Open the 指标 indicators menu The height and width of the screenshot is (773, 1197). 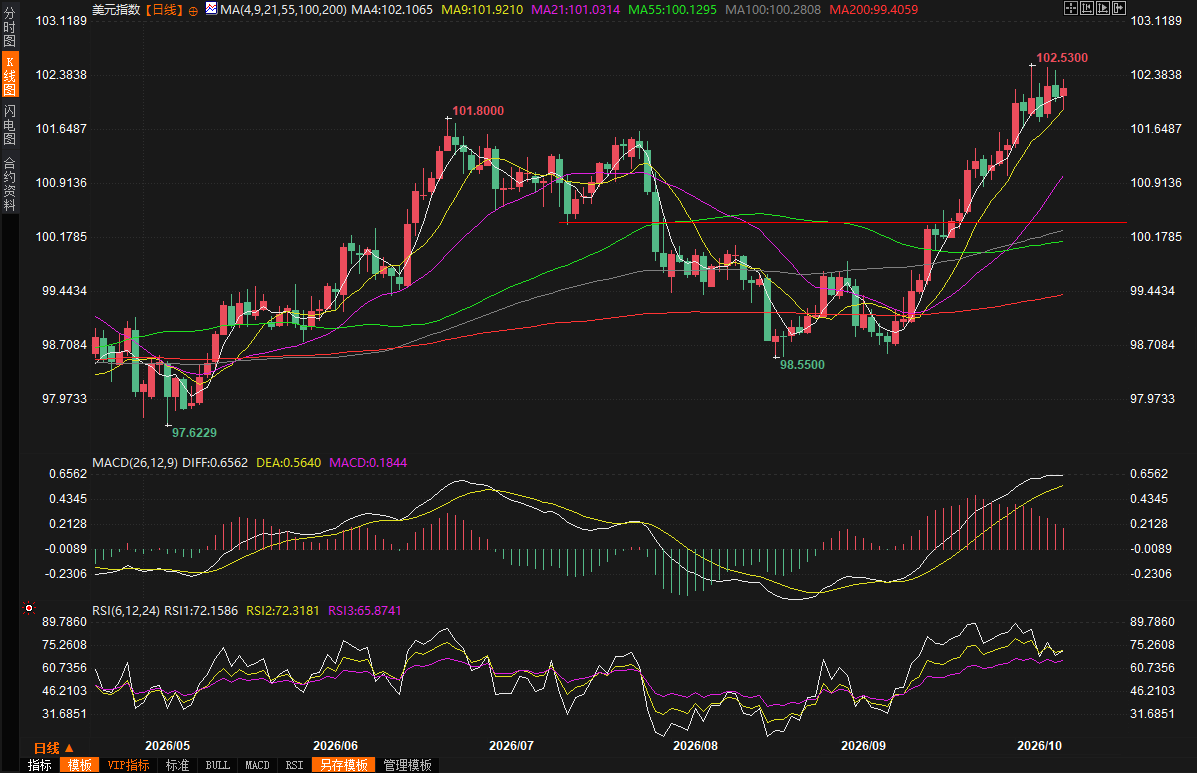click(x=40, y=765)
